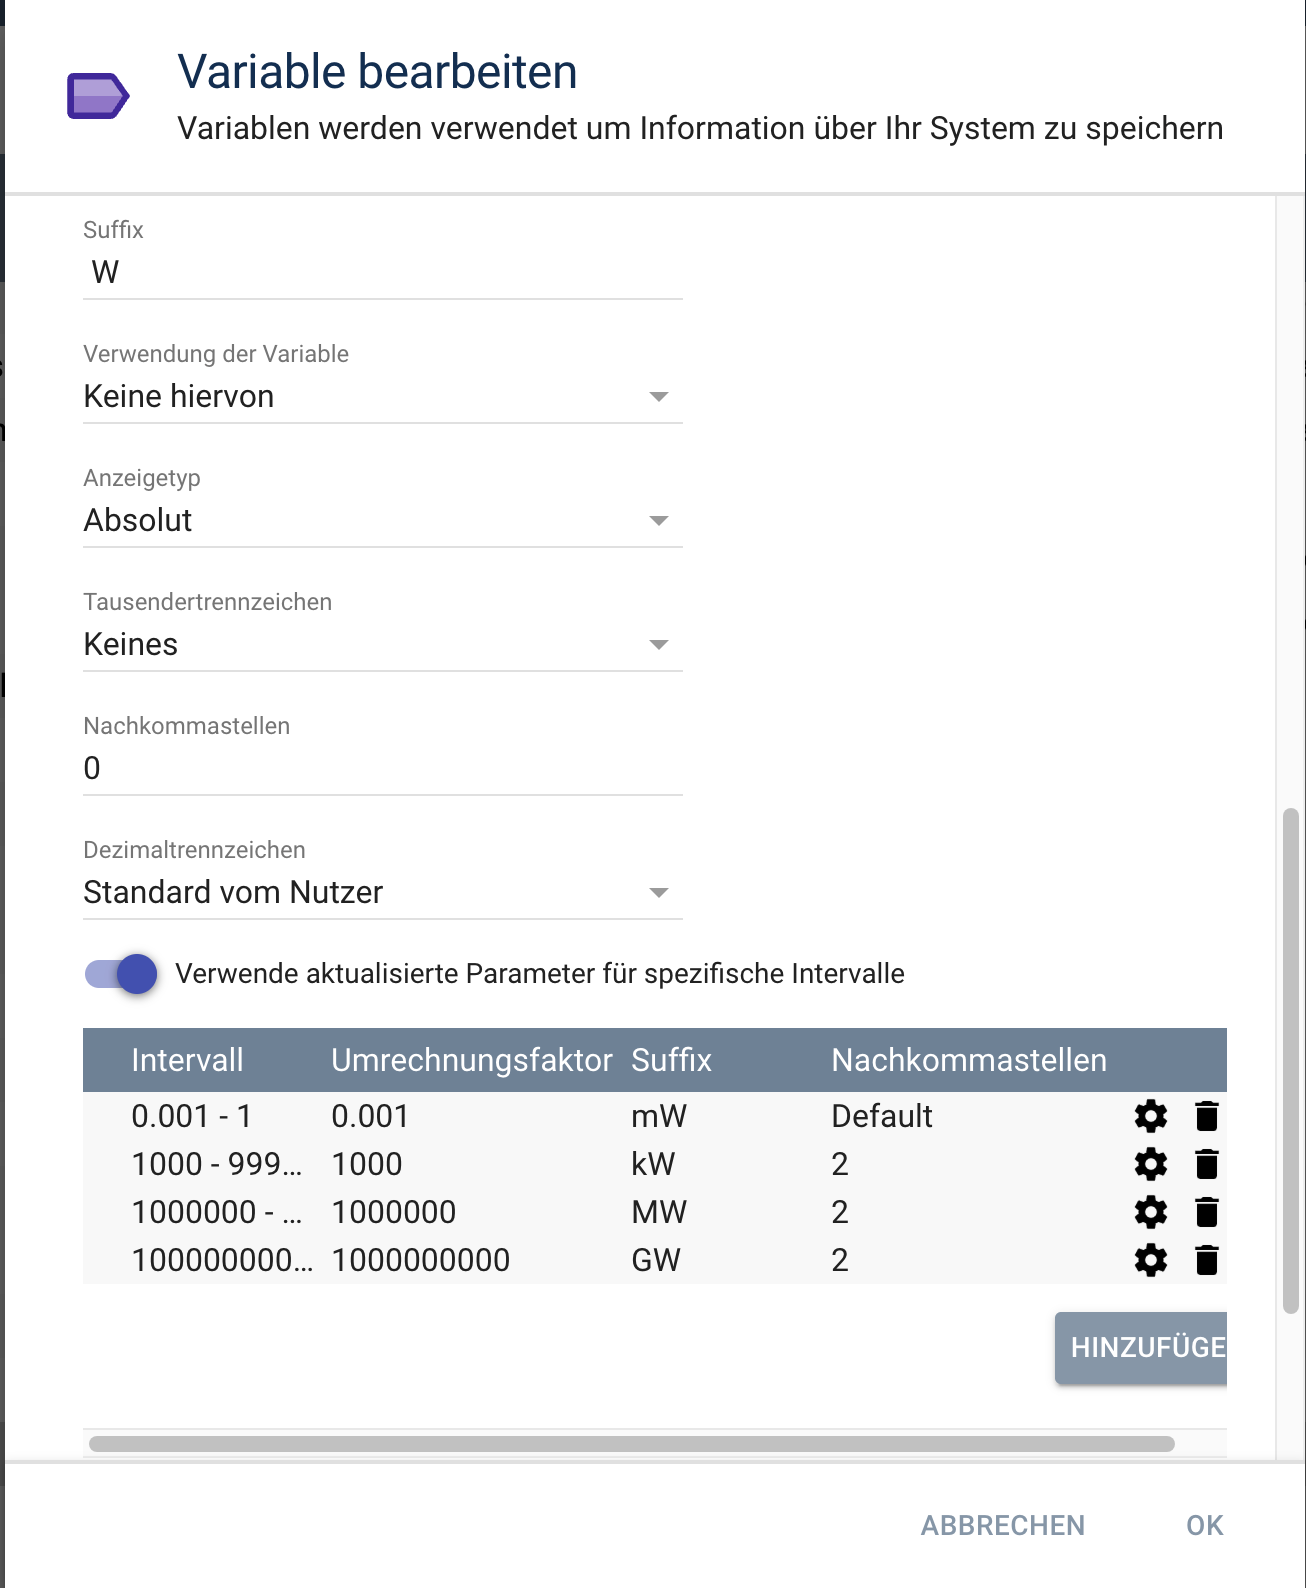Confirm with the OK button
The image size is (1306, 1588).
pos(1204,1525)
